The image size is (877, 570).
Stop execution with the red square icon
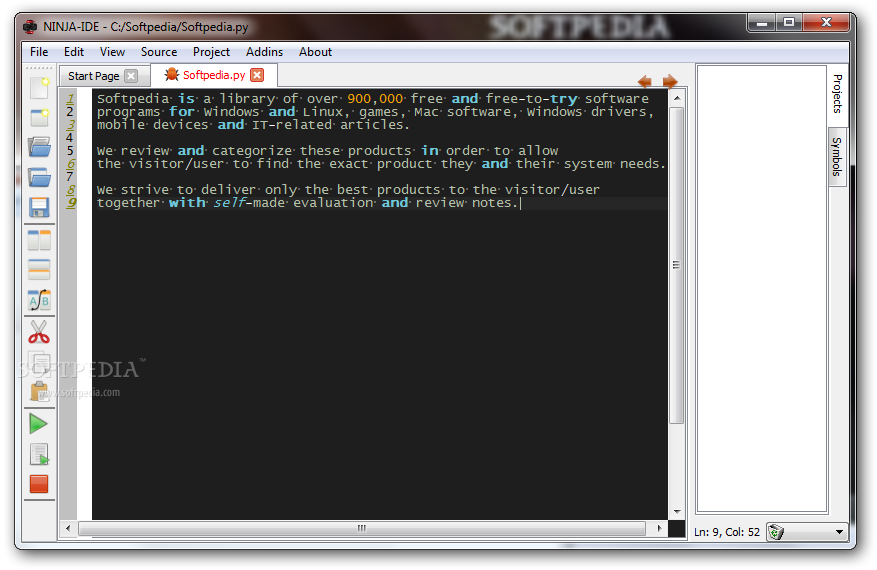[39, 484]
